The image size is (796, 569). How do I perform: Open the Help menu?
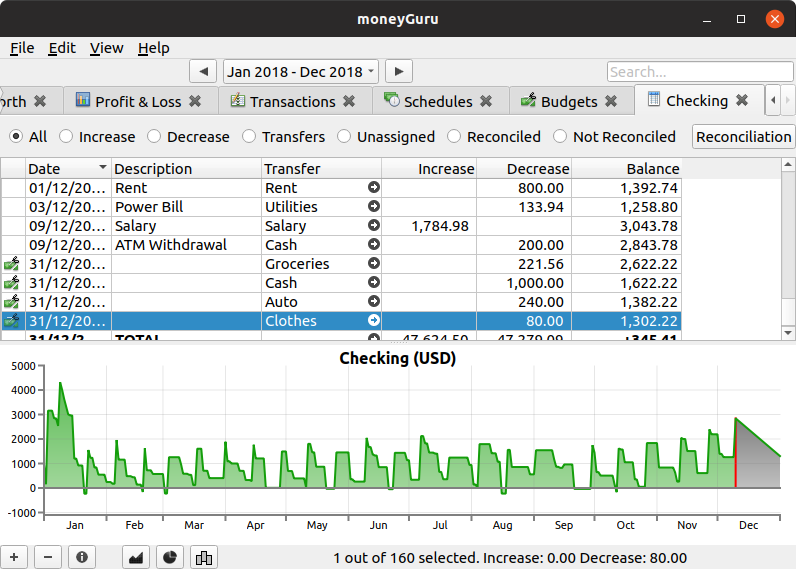point(154,48)
